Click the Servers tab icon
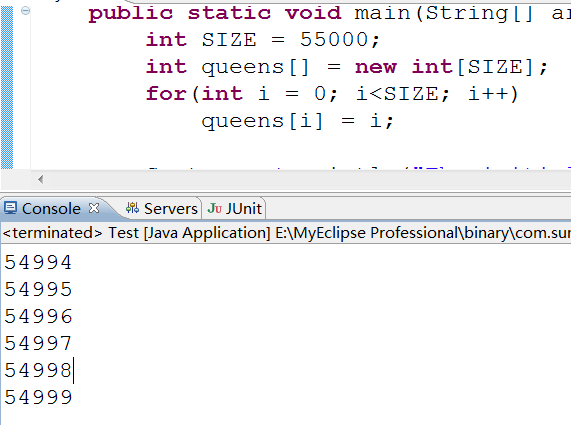Viewport: 571px width, 425px height. click(x=132, y=208)
